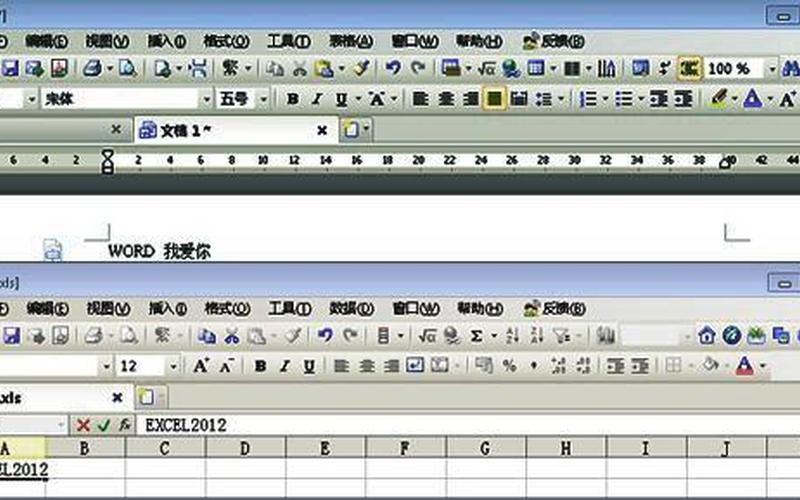Viewport: 800px width, 500px height.
Task: Click the spreadsheet red font color A button
Action: click(744, 365)
